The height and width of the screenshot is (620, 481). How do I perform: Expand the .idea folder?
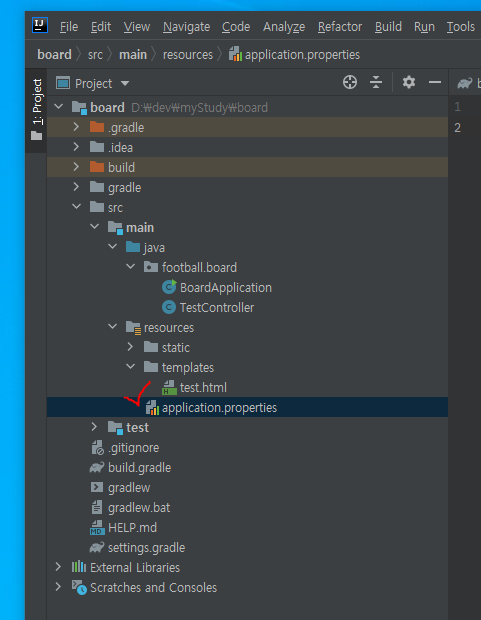[76, 147]
